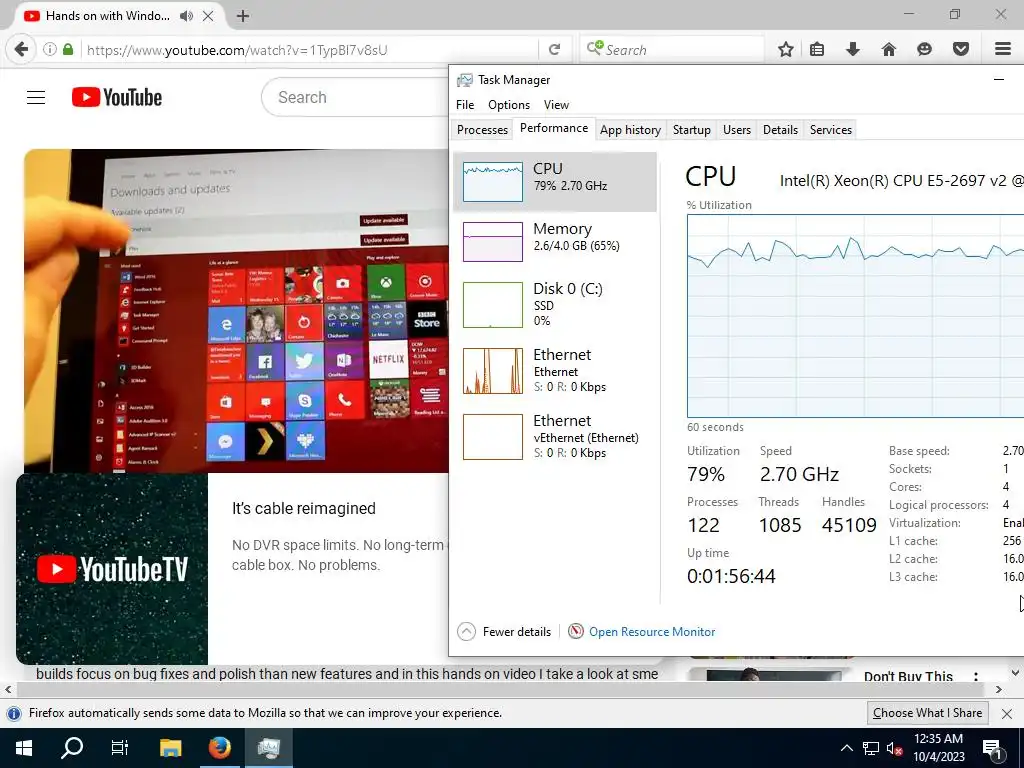This screenshot has width=1024, height=768.
Task: Select Disk 0 (C:) performance item
Action: point(554,304)
